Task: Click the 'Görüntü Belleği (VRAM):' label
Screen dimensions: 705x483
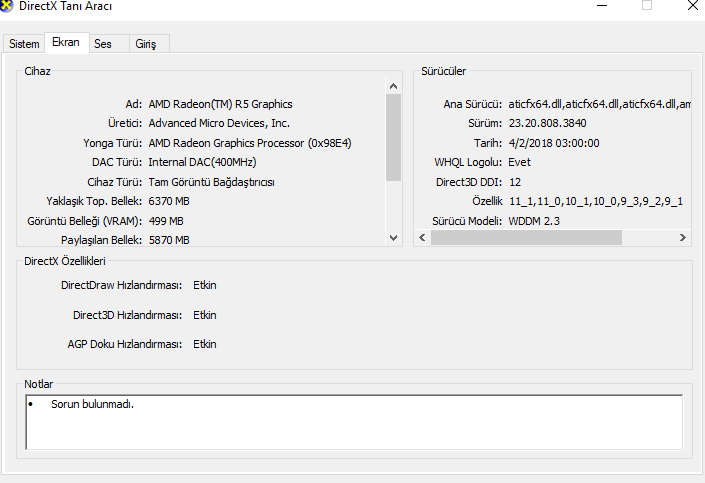Action: pos(85,221)
